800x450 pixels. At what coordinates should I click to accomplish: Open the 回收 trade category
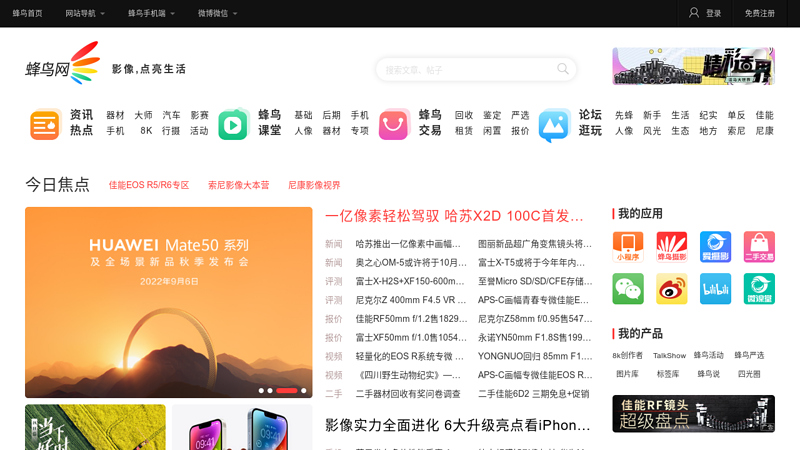pos(464,115)
